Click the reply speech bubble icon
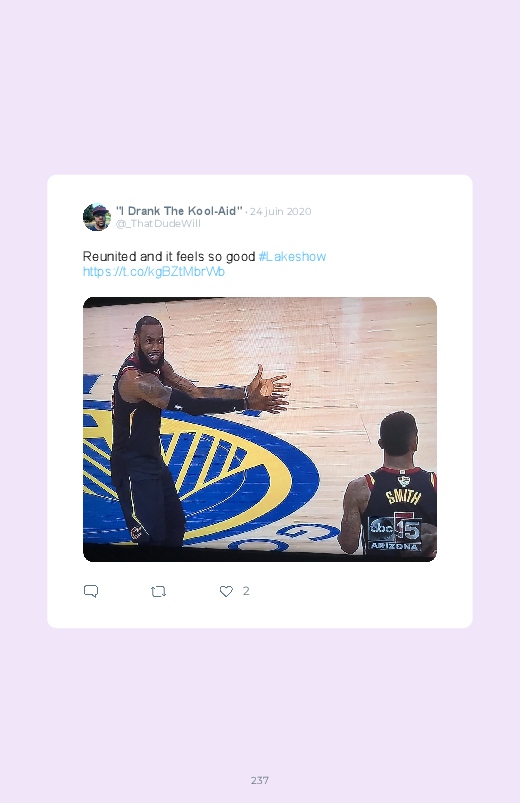This screenshot has height=803, width=520. coord(91,591)
